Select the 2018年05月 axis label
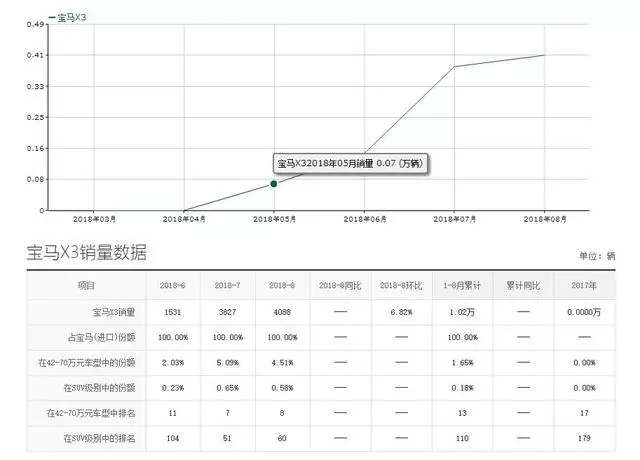 (x=274, y=219)
